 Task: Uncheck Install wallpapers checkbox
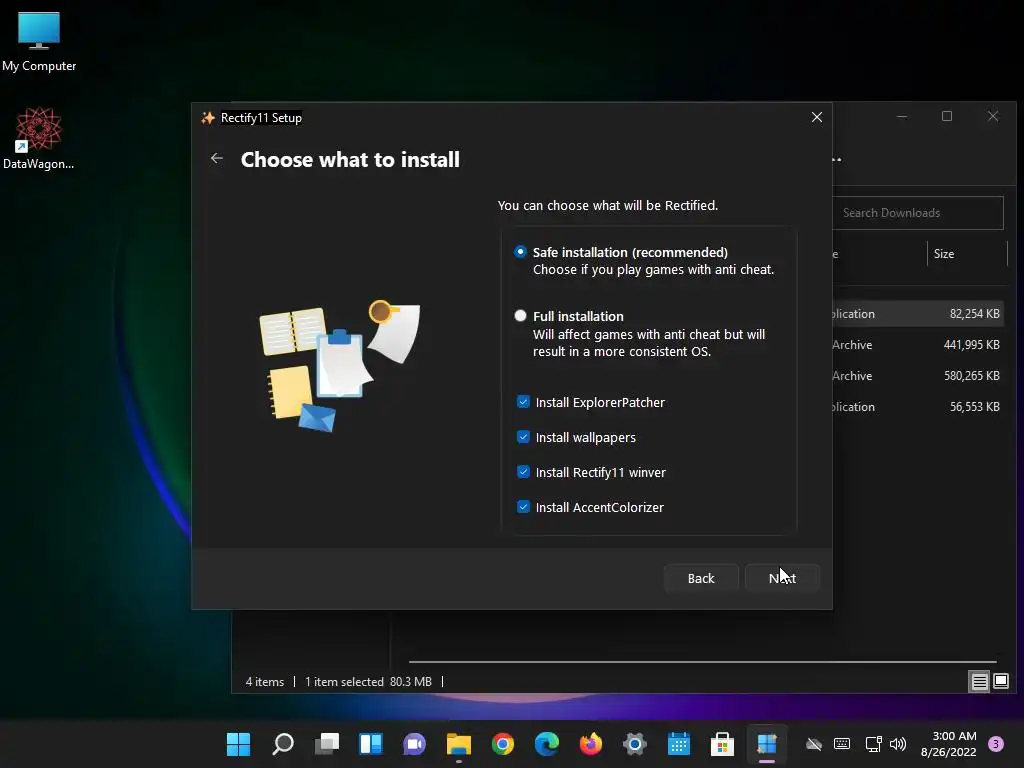pyautogui.click(x=523, y=437)
